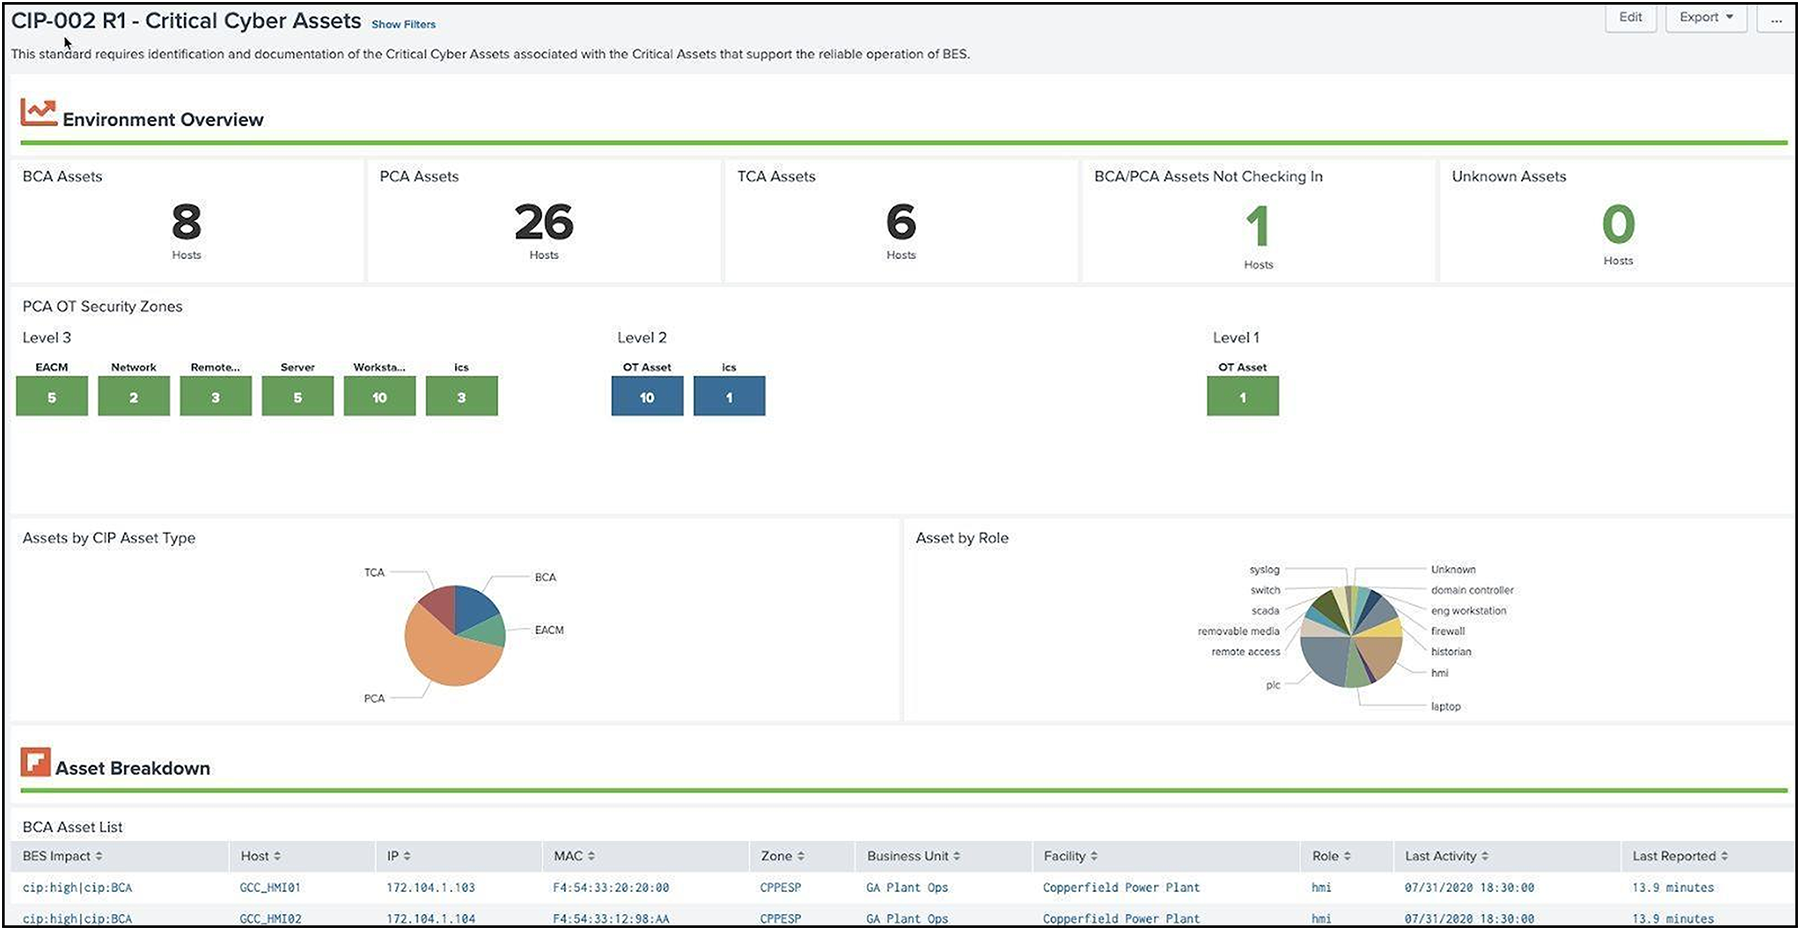Open host GCC_HMI02 row link

pyautogui.click(x=270, y=919)
